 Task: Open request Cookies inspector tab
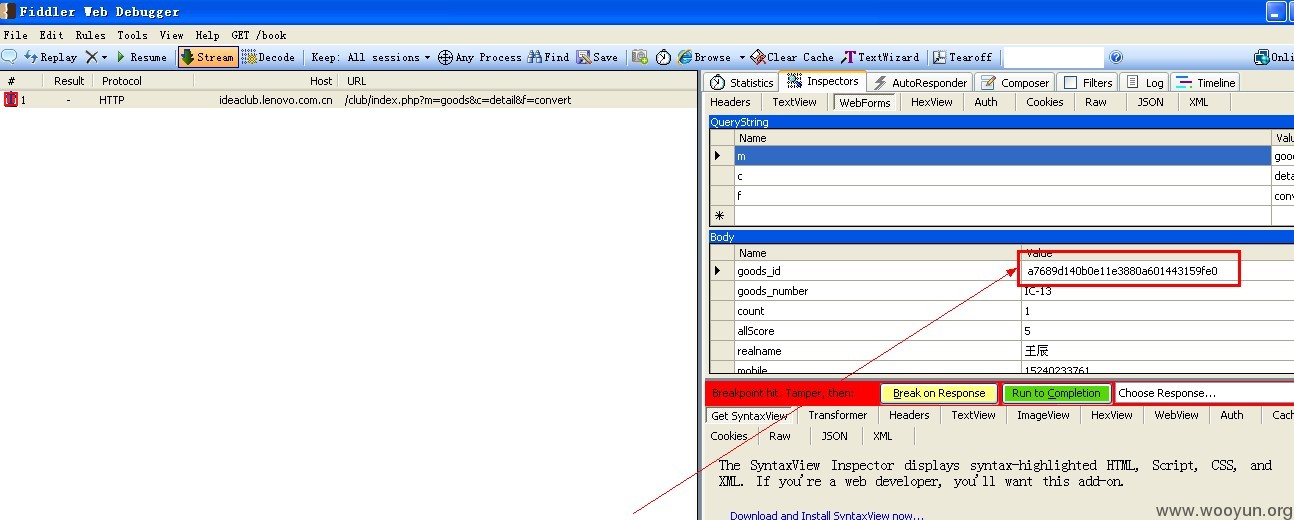[1045, 102]
